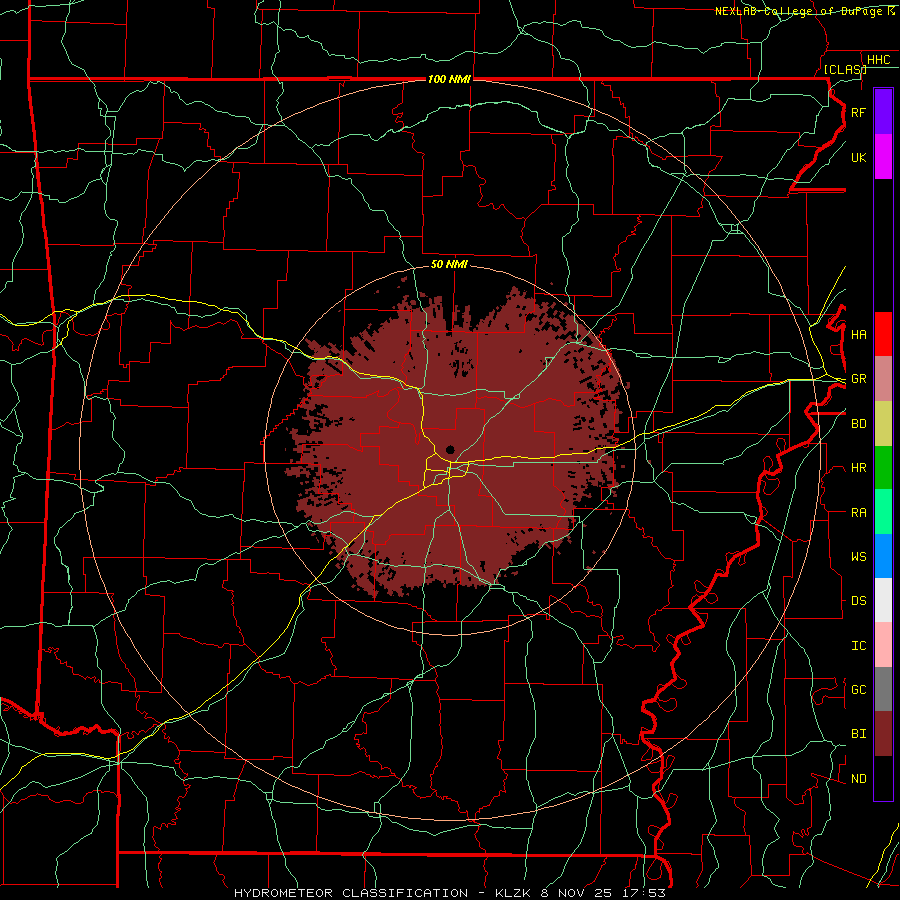Click the UK legend label

pyautogui.click(x=858, y=157)
